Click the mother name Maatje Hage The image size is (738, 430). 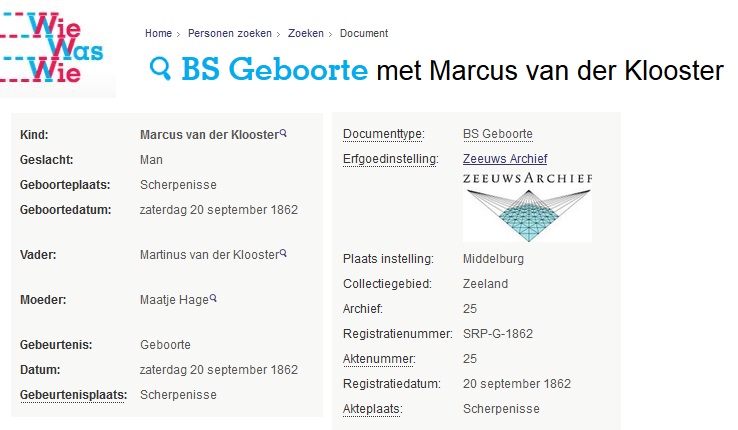point(174,300)
